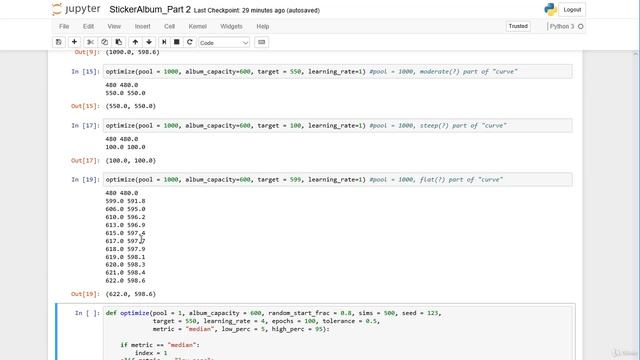Open the View menu

click(114, 26)
